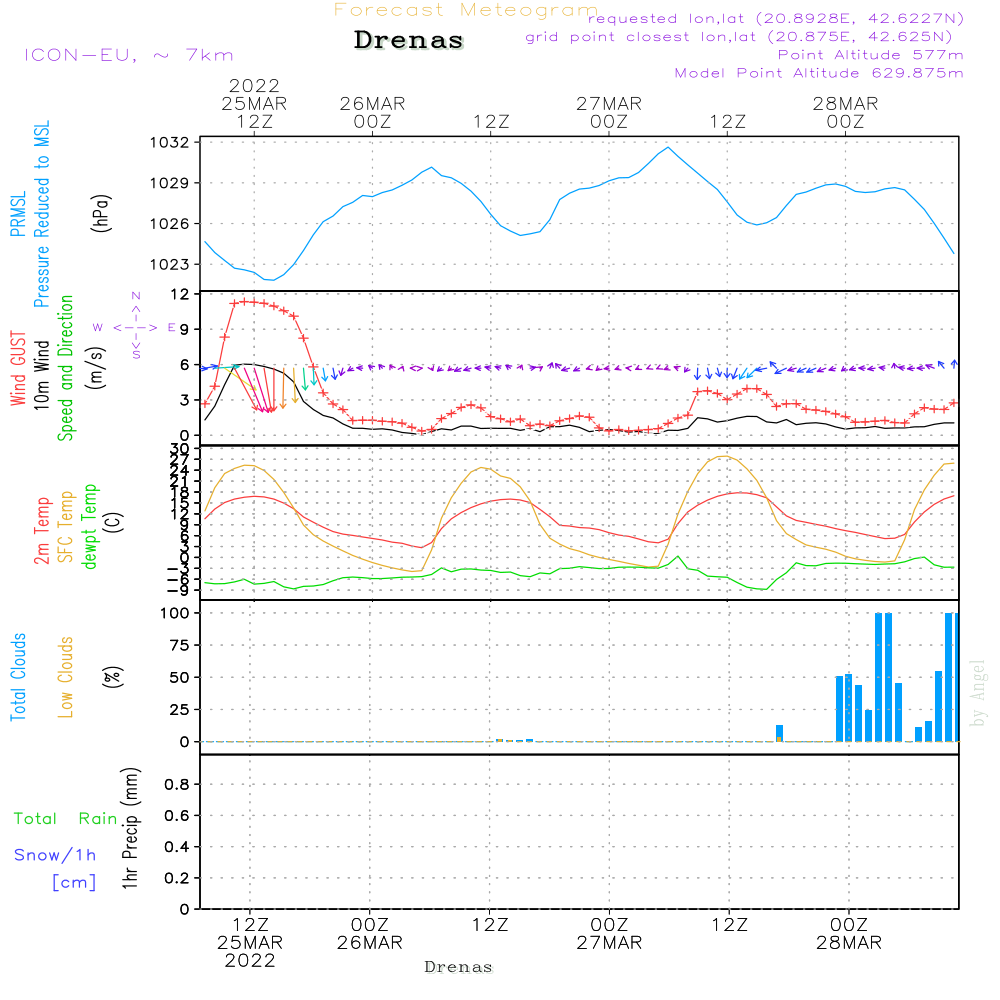Select the orange 'SFC Temp' legend label
This screenshot has height=1000, width=1000.
click(x=66, y=527)
